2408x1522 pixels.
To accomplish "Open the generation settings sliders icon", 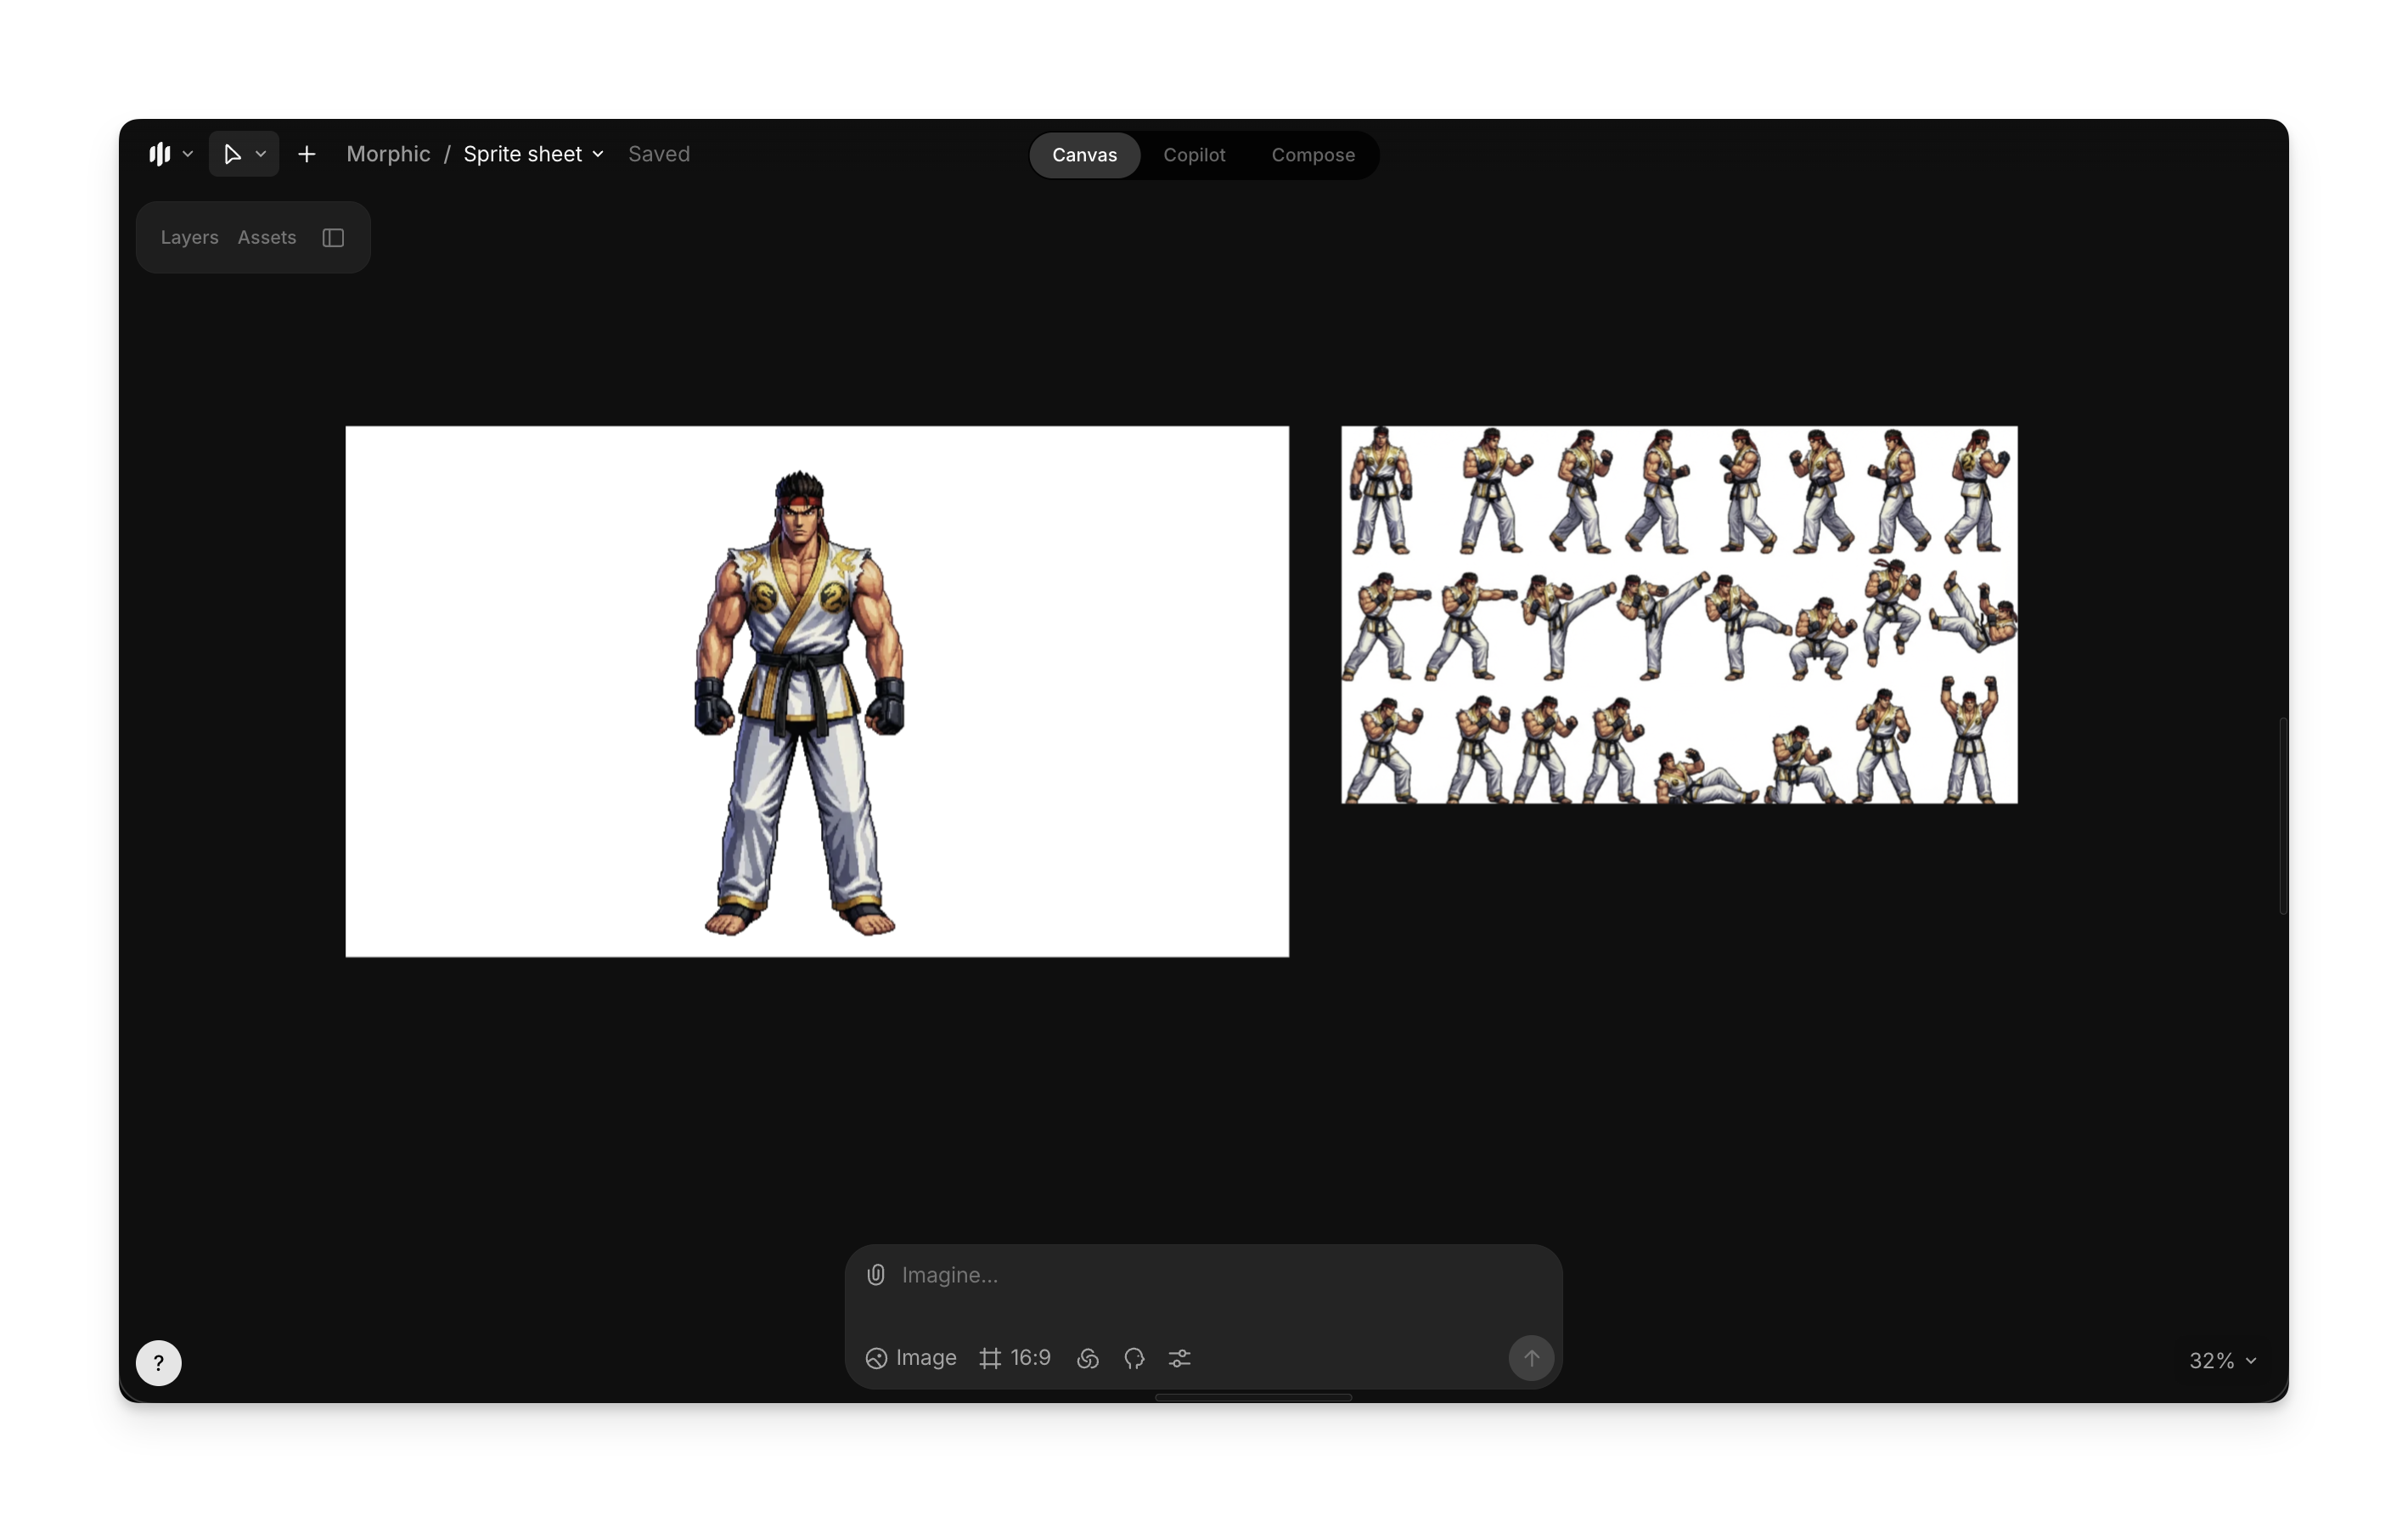I will click(x=1180, y=1358).
